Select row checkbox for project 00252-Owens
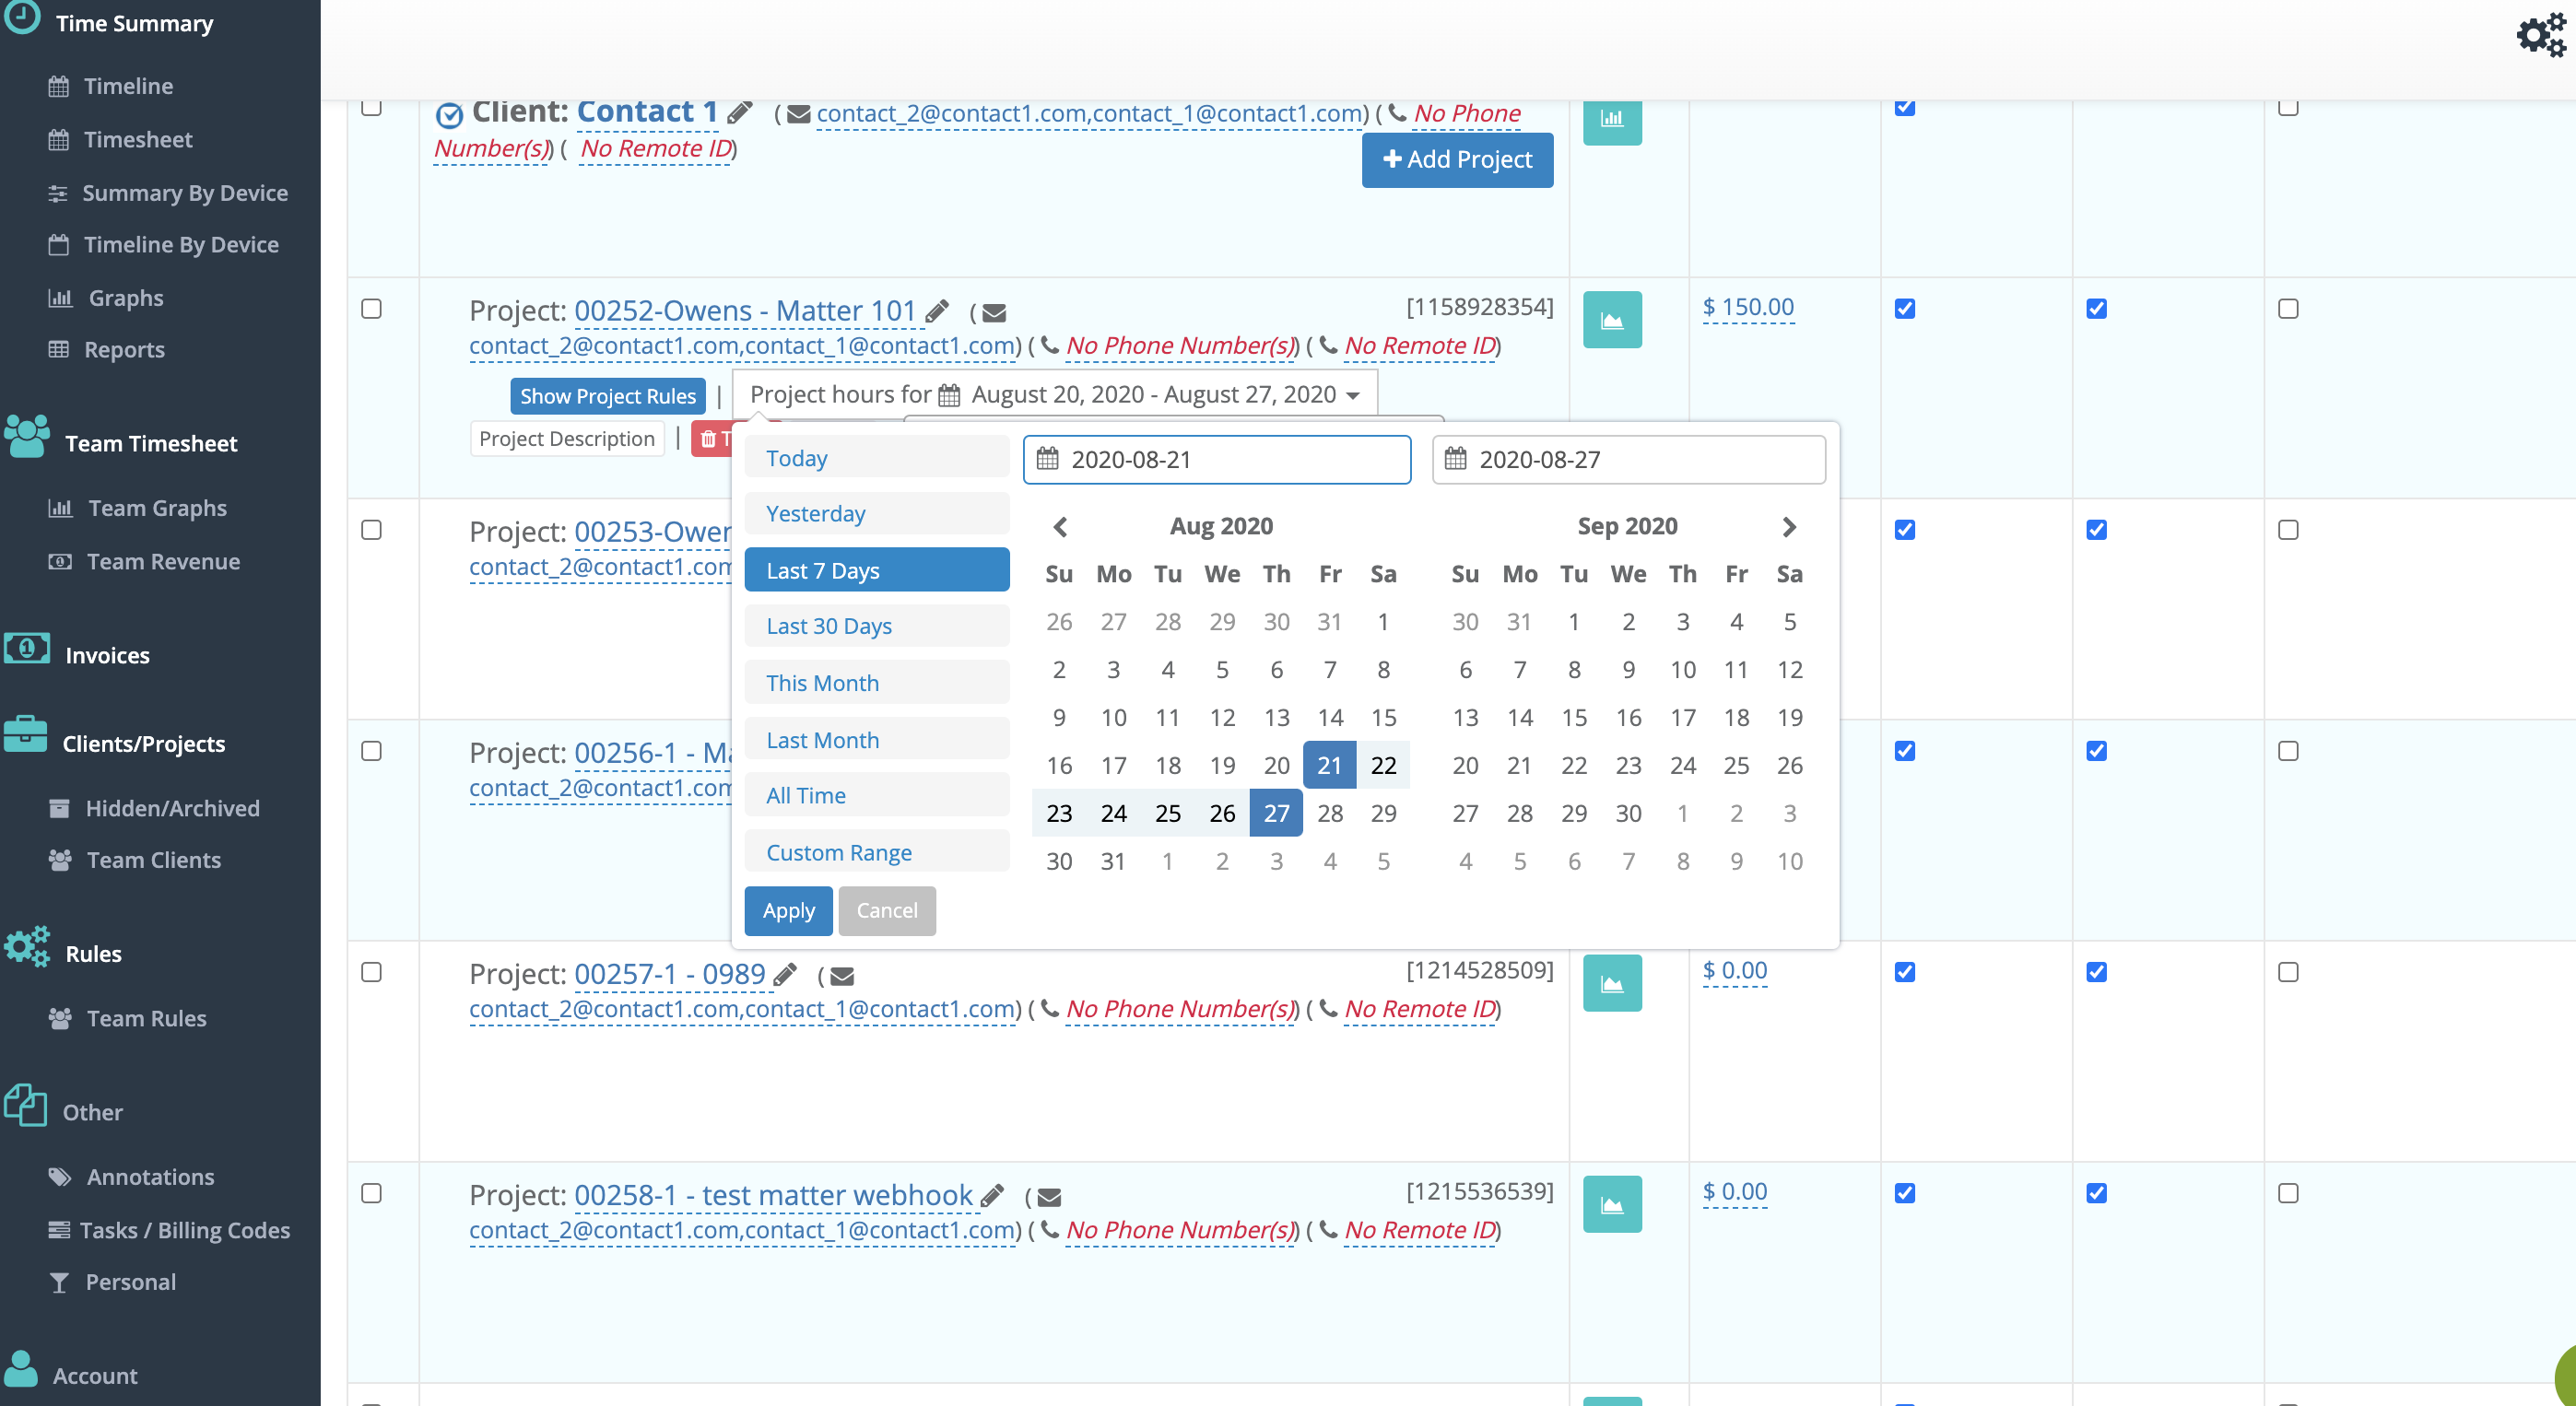 (371, 308)
